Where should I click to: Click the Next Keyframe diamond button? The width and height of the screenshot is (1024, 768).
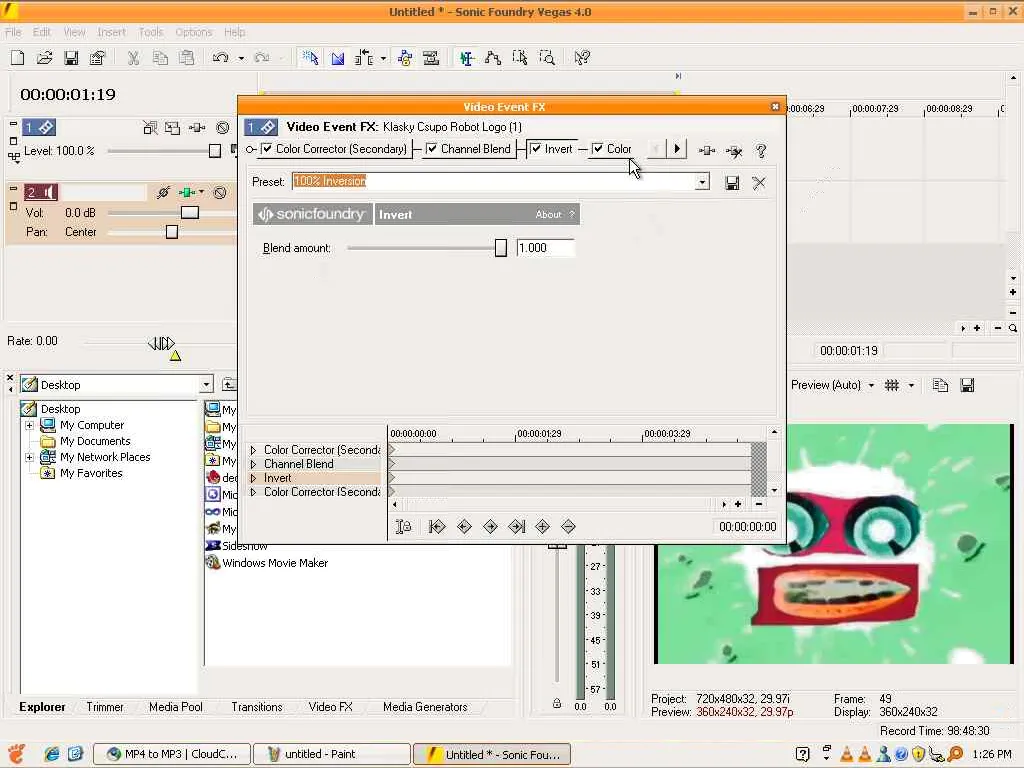(x=490, y=526)
